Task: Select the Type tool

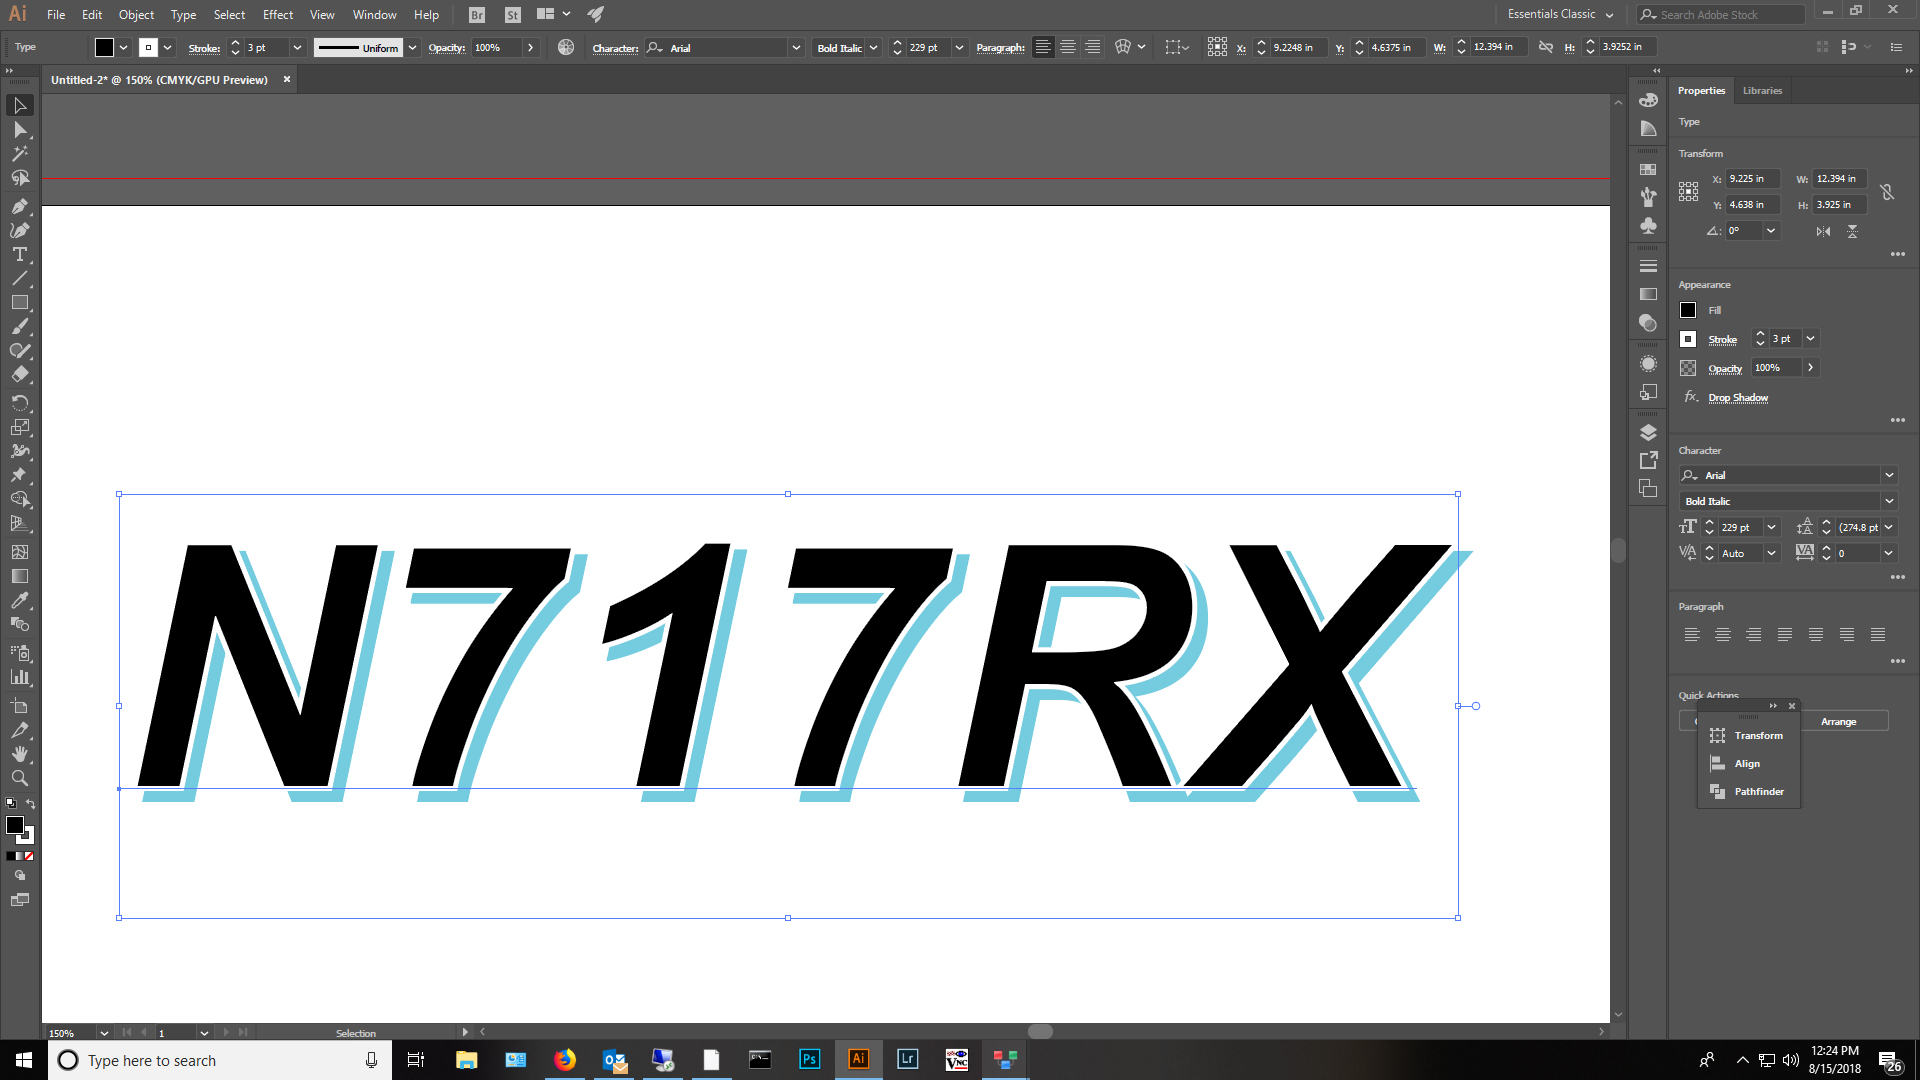Action: coord(19,254)
